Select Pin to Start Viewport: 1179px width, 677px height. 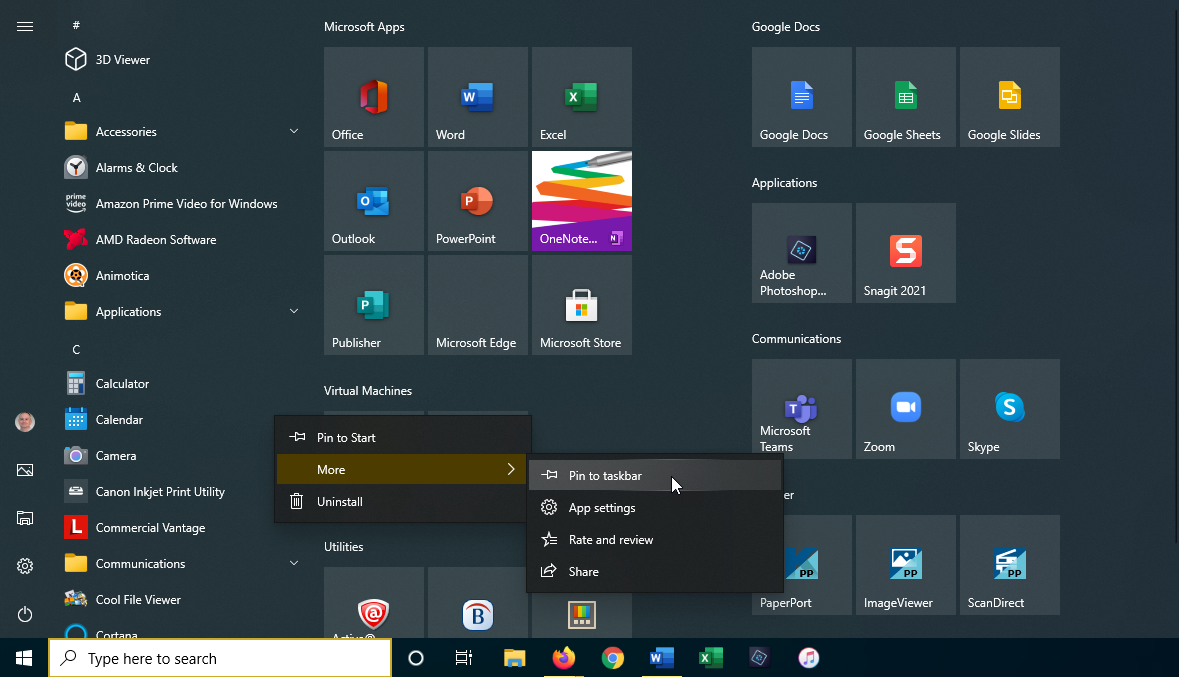click(402, 438)
